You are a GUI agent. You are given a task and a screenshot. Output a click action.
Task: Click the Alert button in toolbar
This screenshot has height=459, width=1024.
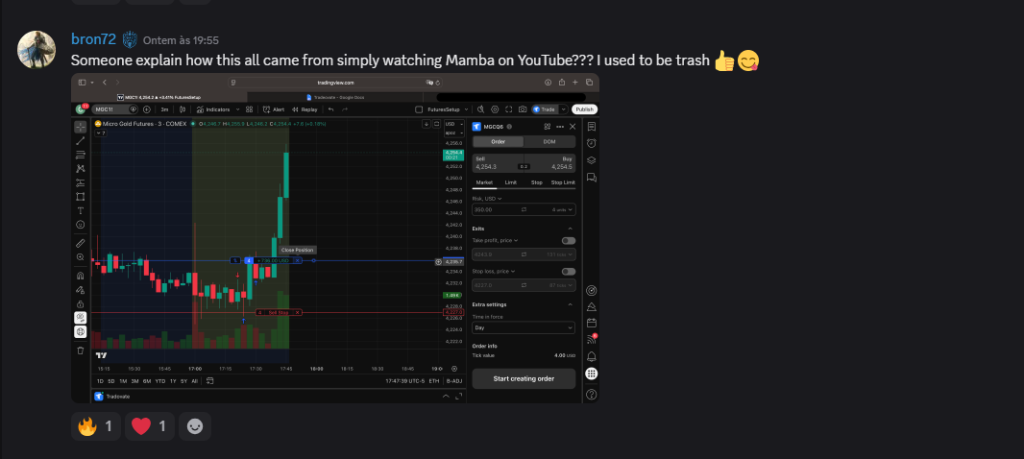[275, 109]
